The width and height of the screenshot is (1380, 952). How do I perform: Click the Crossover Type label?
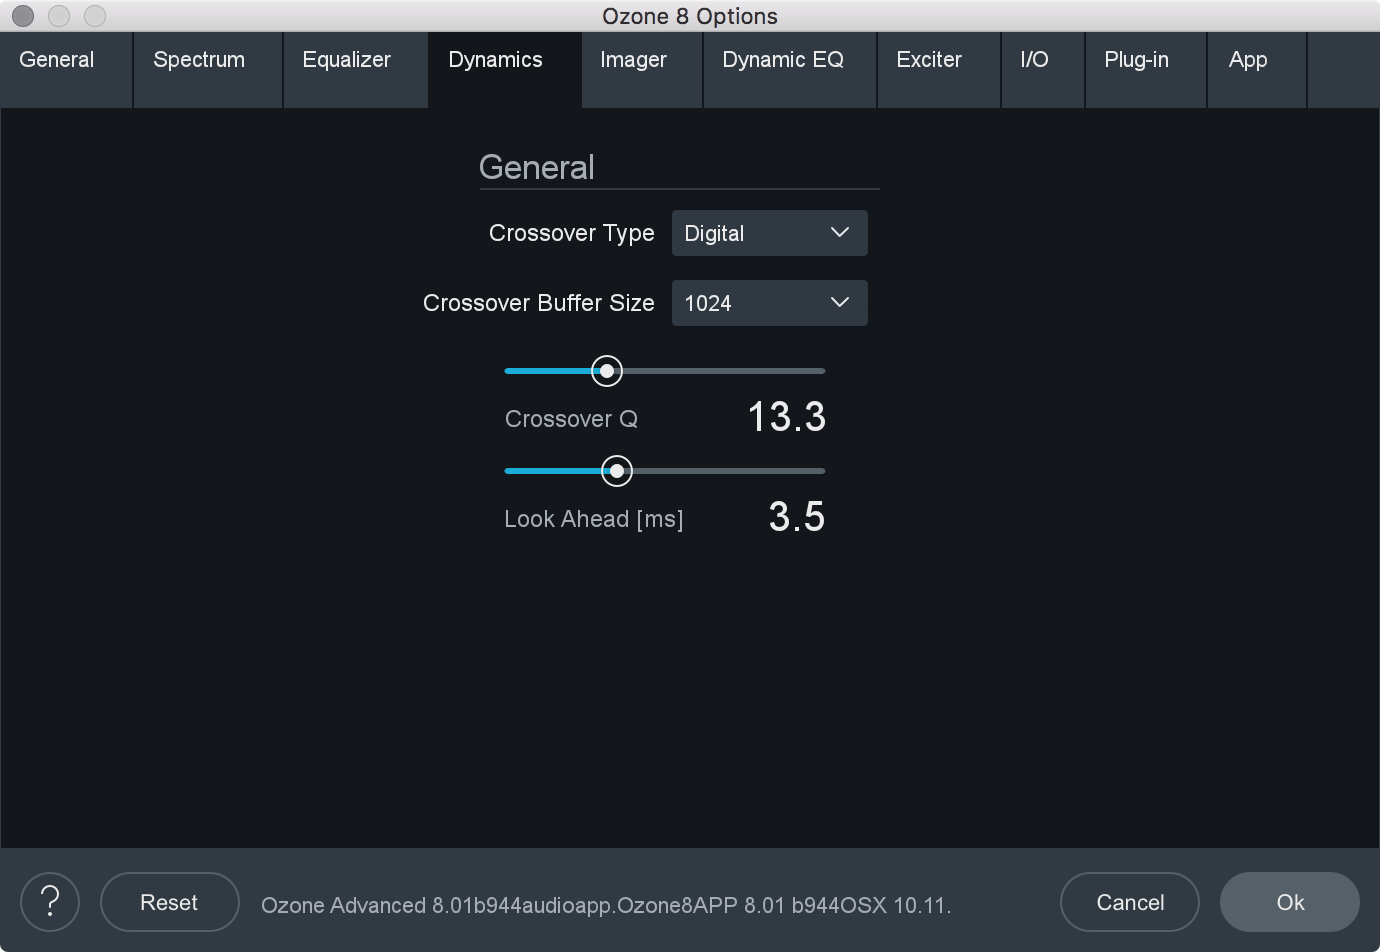tap(572, 233)
